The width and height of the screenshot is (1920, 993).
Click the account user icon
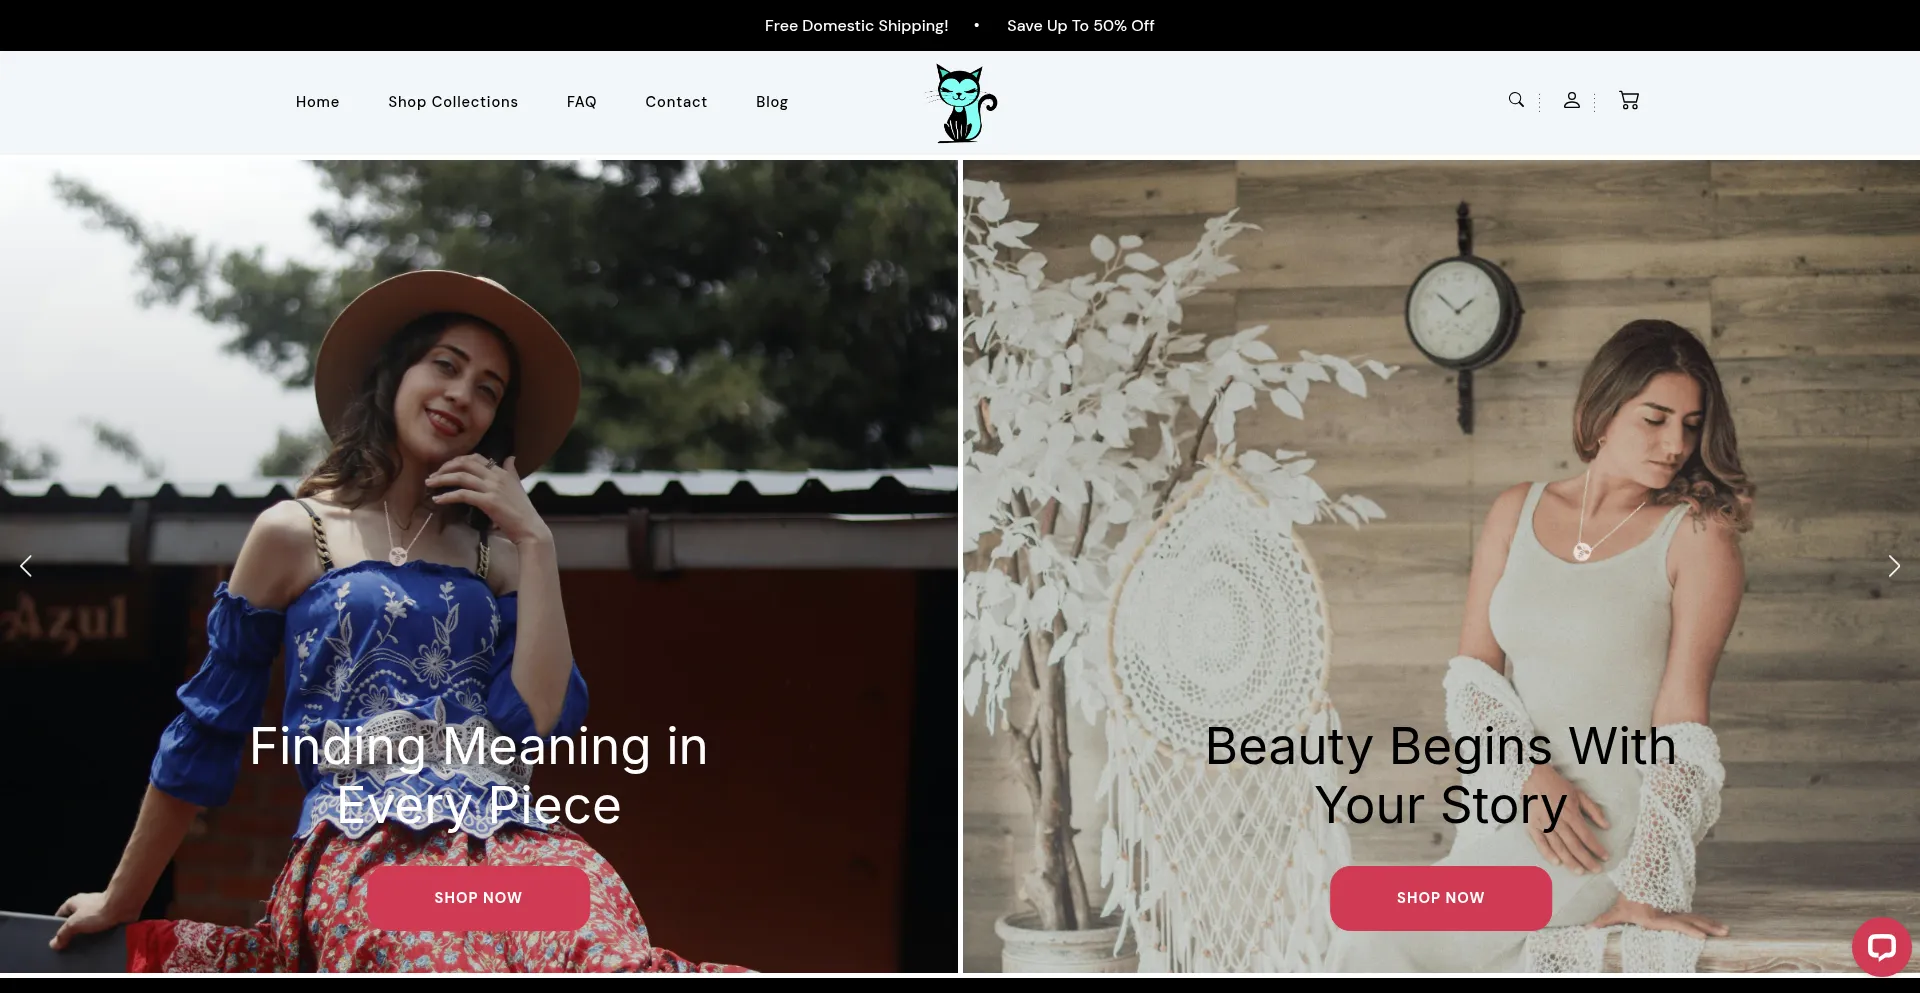1571,100
